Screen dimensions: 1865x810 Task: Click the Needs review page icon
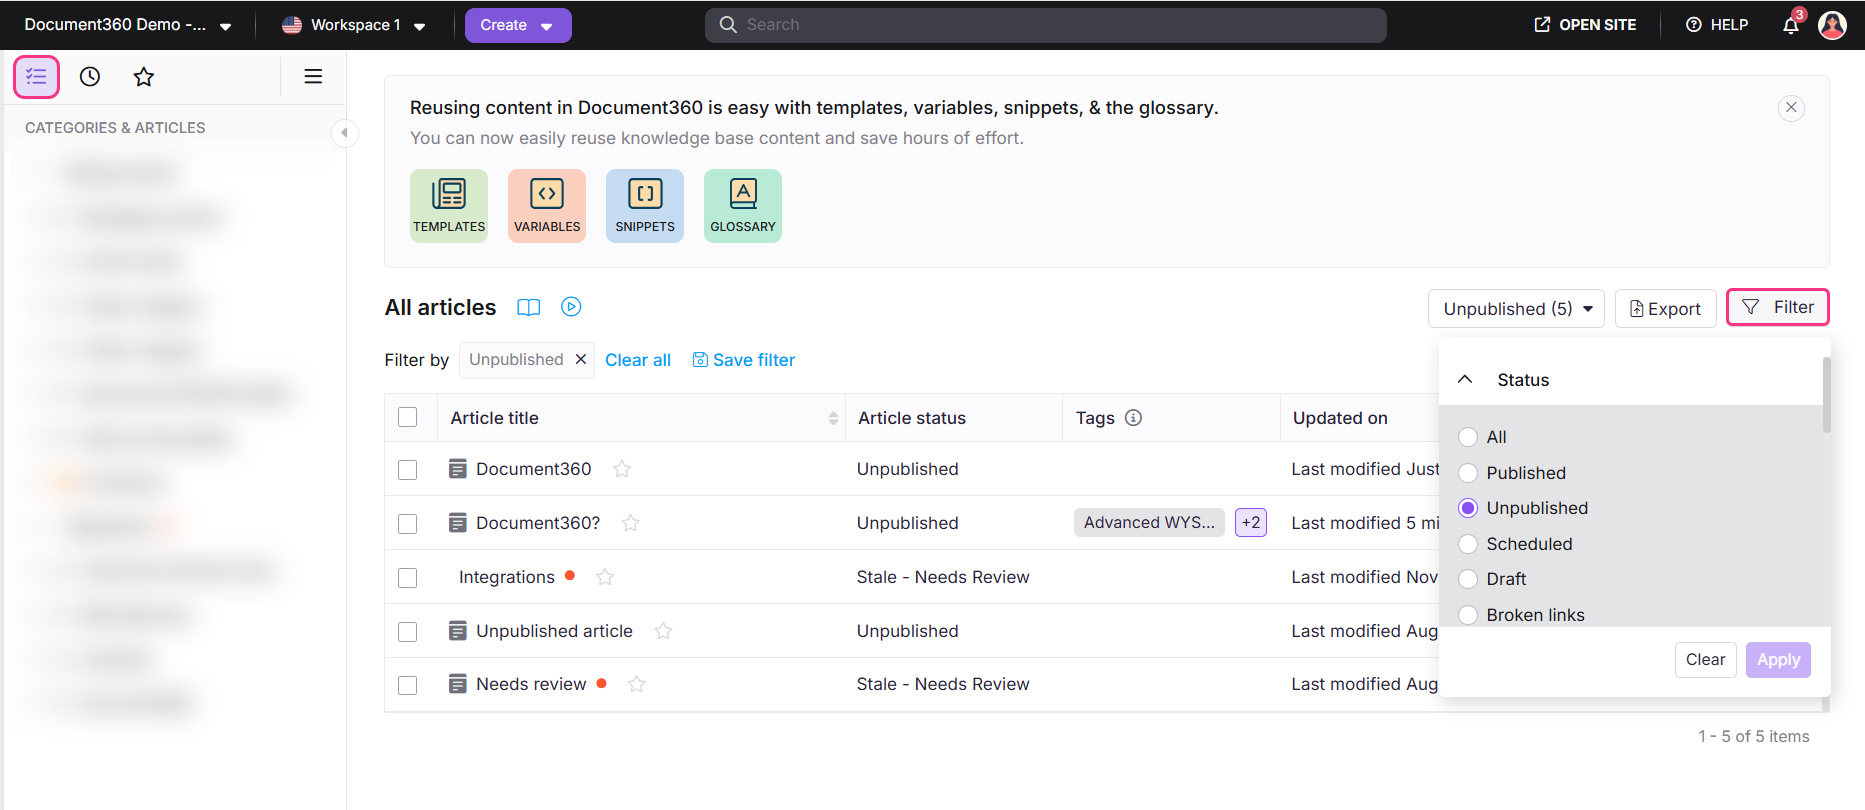(458, 684)
